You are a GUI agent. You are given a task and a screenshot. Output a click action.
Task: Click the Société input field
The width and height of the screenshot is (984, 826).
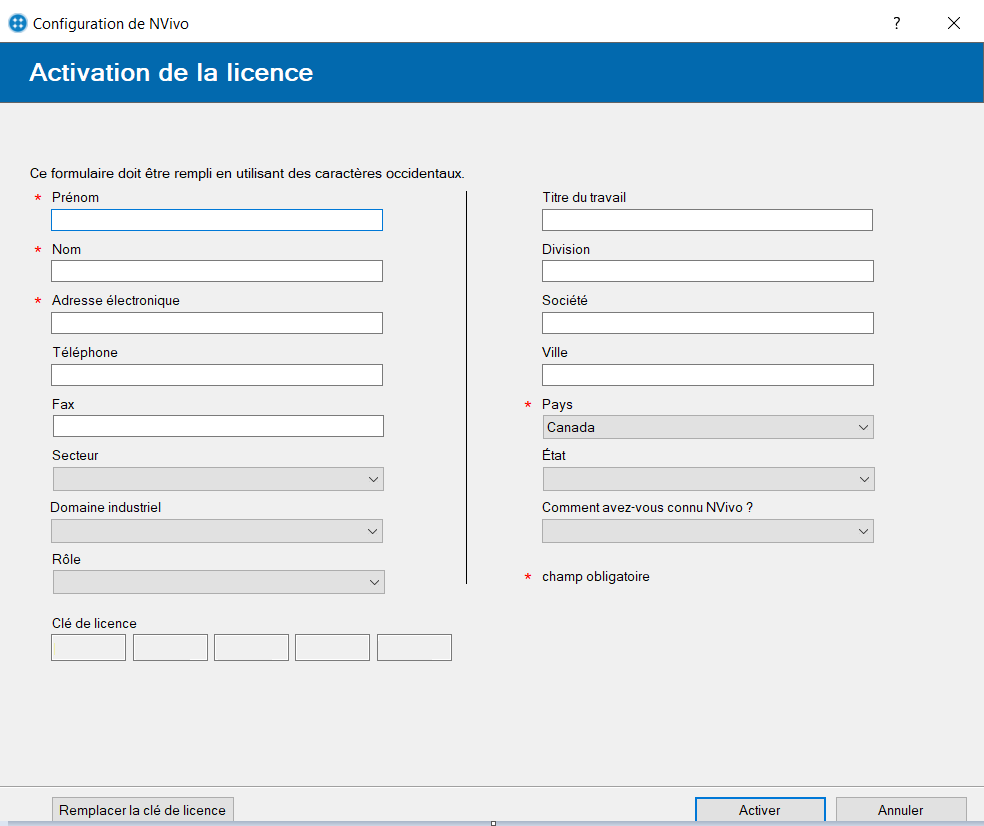point(708,323)
